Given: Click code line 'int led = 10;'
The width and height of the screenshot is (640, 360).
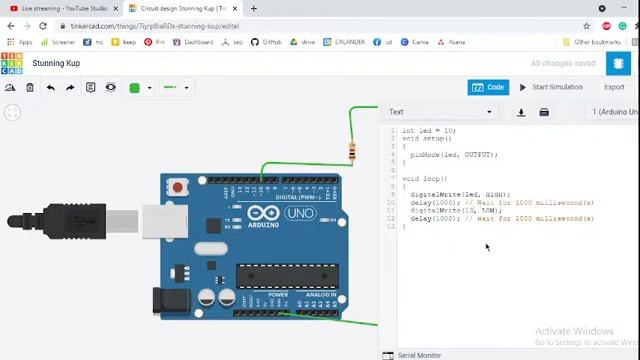Looking at the screenshot, I should click(429, 131).
